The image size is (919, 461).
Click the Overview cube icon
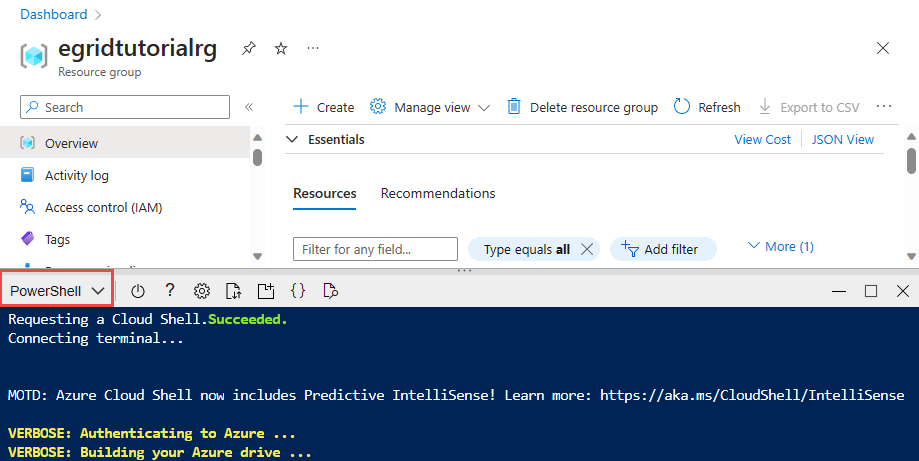(28, 143)
